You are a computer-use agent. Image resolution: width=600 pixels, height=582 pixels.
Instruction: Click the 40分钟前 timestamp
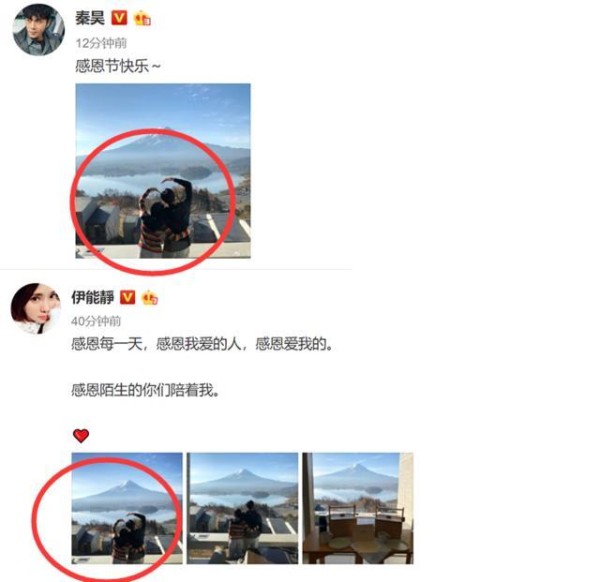(96, 321)
